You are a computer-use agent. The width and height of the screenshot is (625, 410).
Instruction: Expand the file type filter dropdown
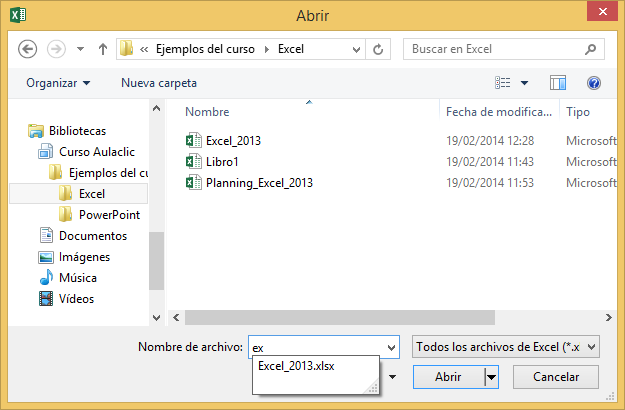coord(592,346)
